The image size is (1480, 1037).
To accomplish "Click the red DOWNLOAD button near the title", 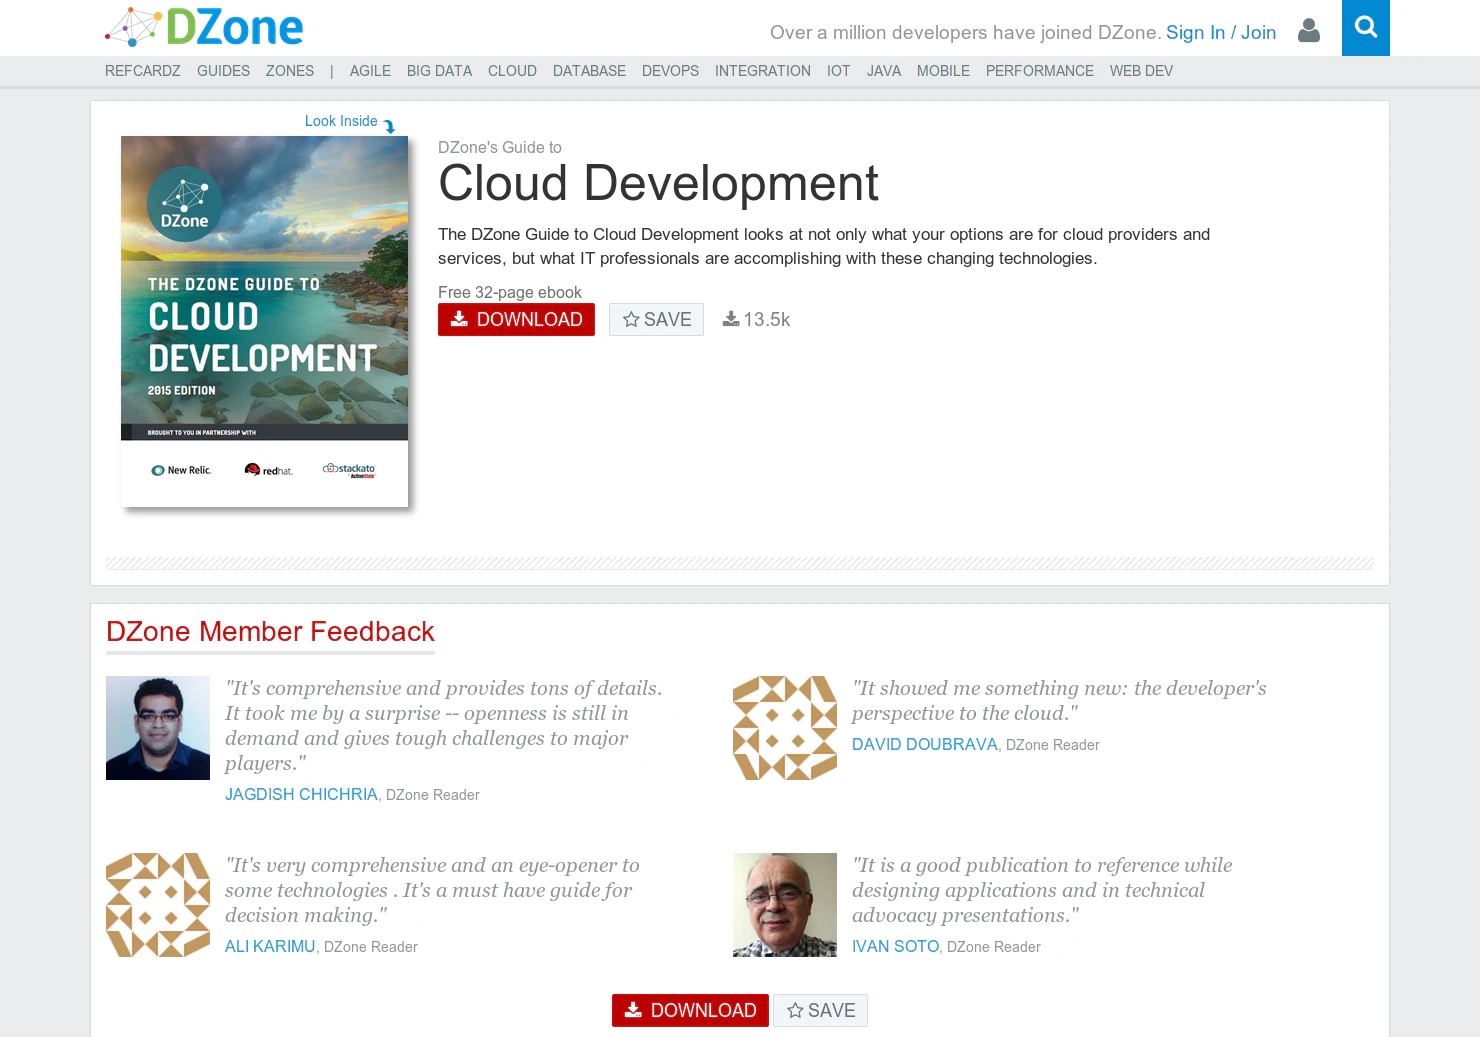I will tap(516, 319).
